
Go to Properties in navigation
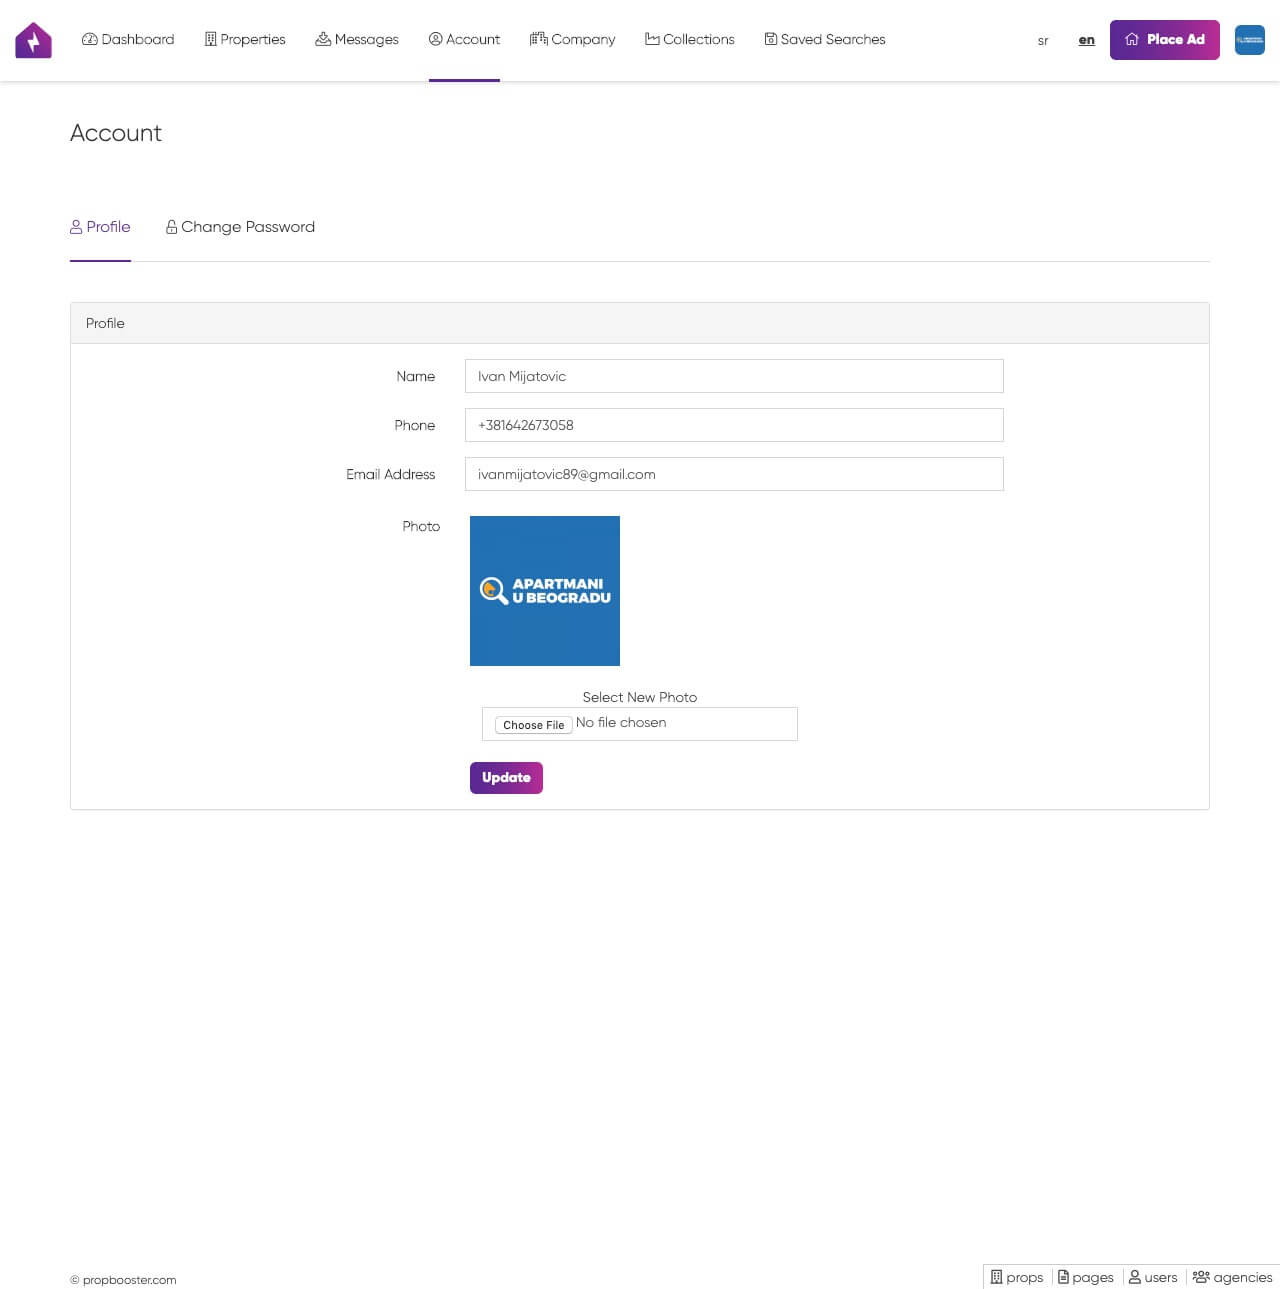click(245, 39)
